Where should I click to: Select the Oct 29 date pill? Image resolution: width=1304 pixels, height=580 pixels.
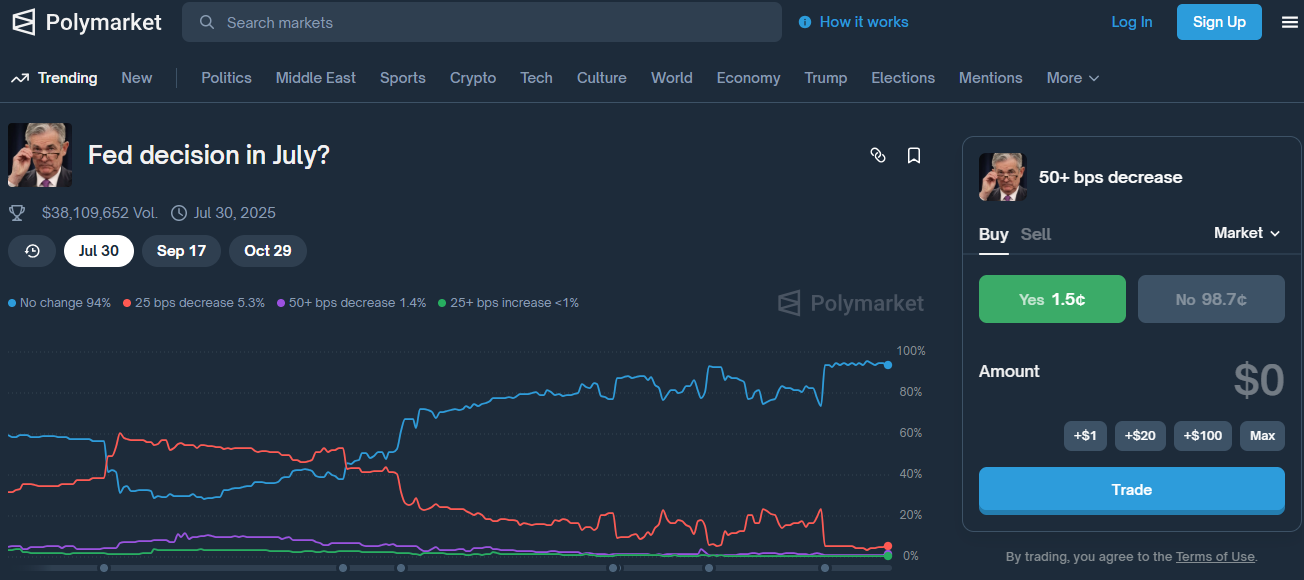tap(268, 251)
